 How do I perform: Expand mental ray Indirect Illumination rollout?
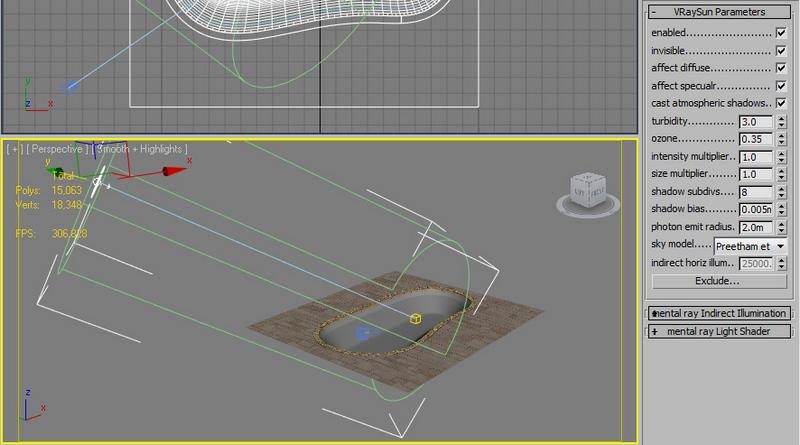717,313
